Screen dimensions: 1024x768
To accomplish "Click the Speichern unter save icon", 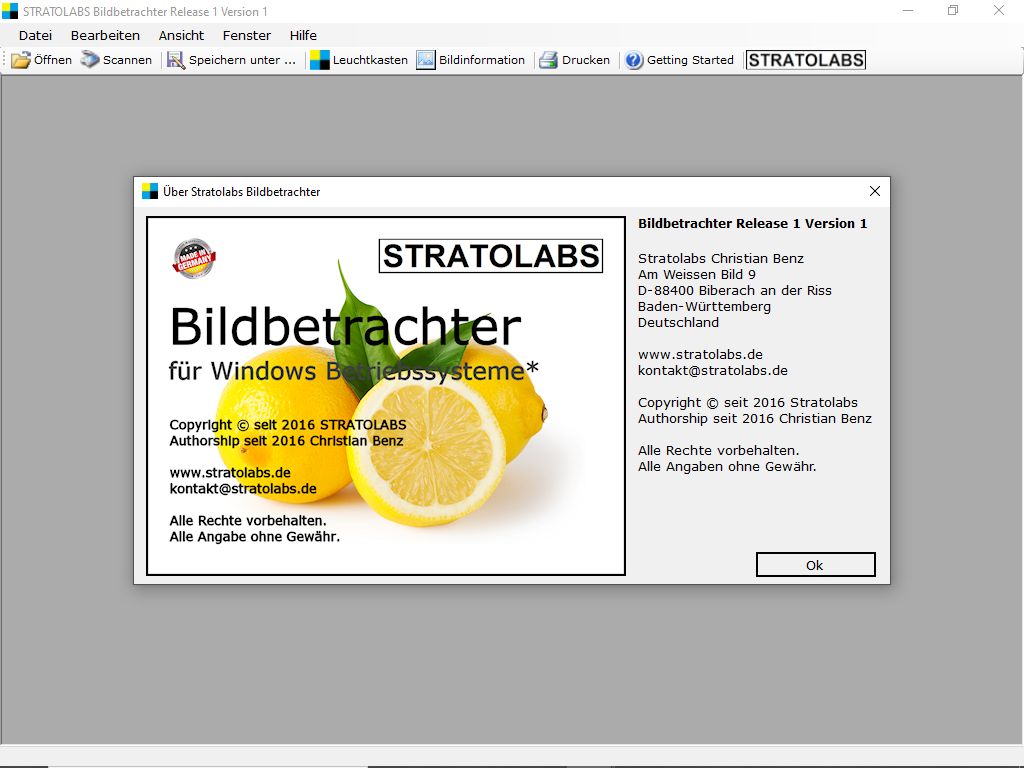I will click(x=176, y=60).
